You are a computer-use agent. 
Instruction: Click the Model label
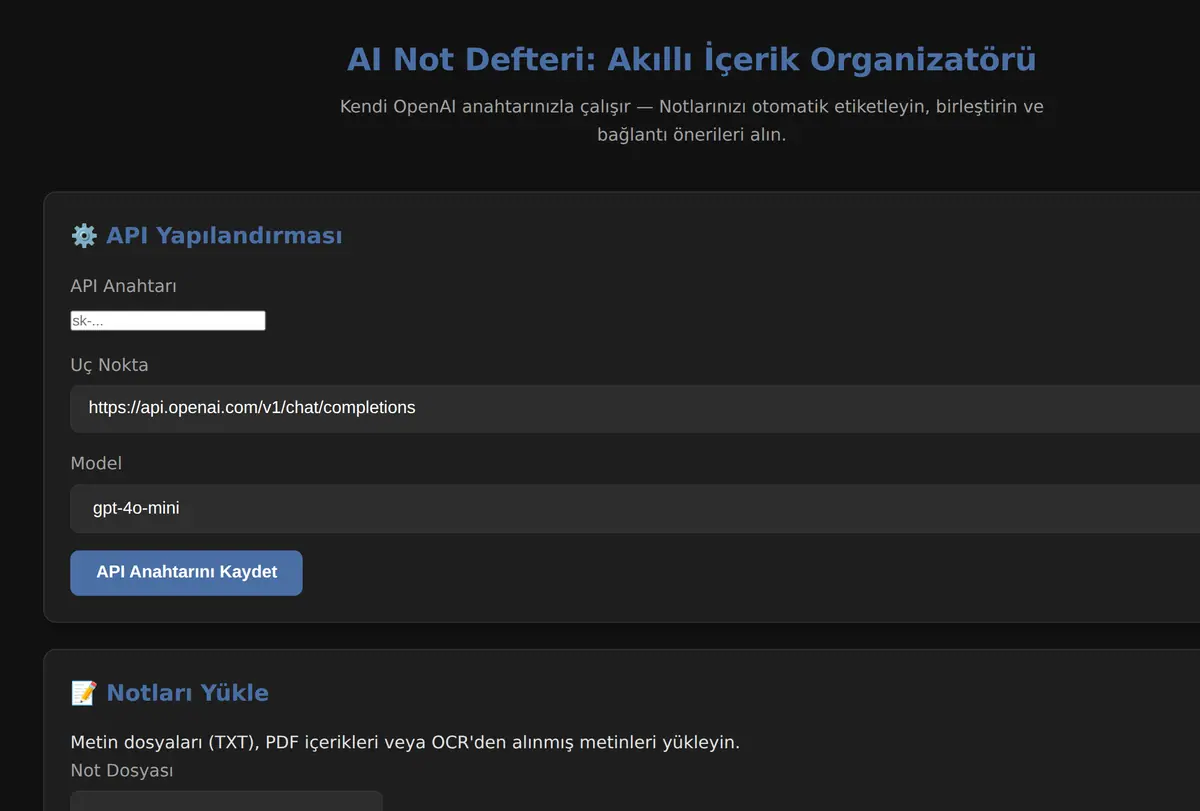pyautogui.click(x=96, y=463)
